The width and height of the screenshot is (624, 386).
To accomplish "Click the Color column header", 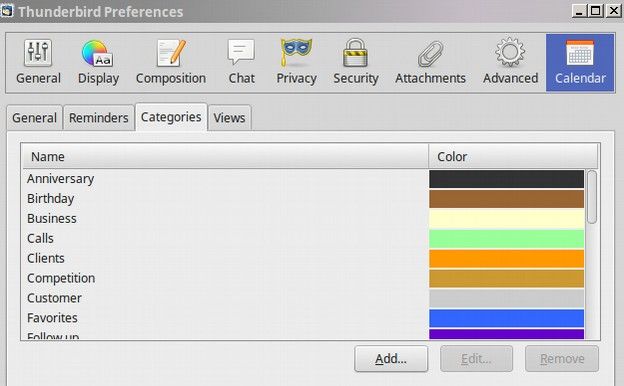I will (513, 156).
